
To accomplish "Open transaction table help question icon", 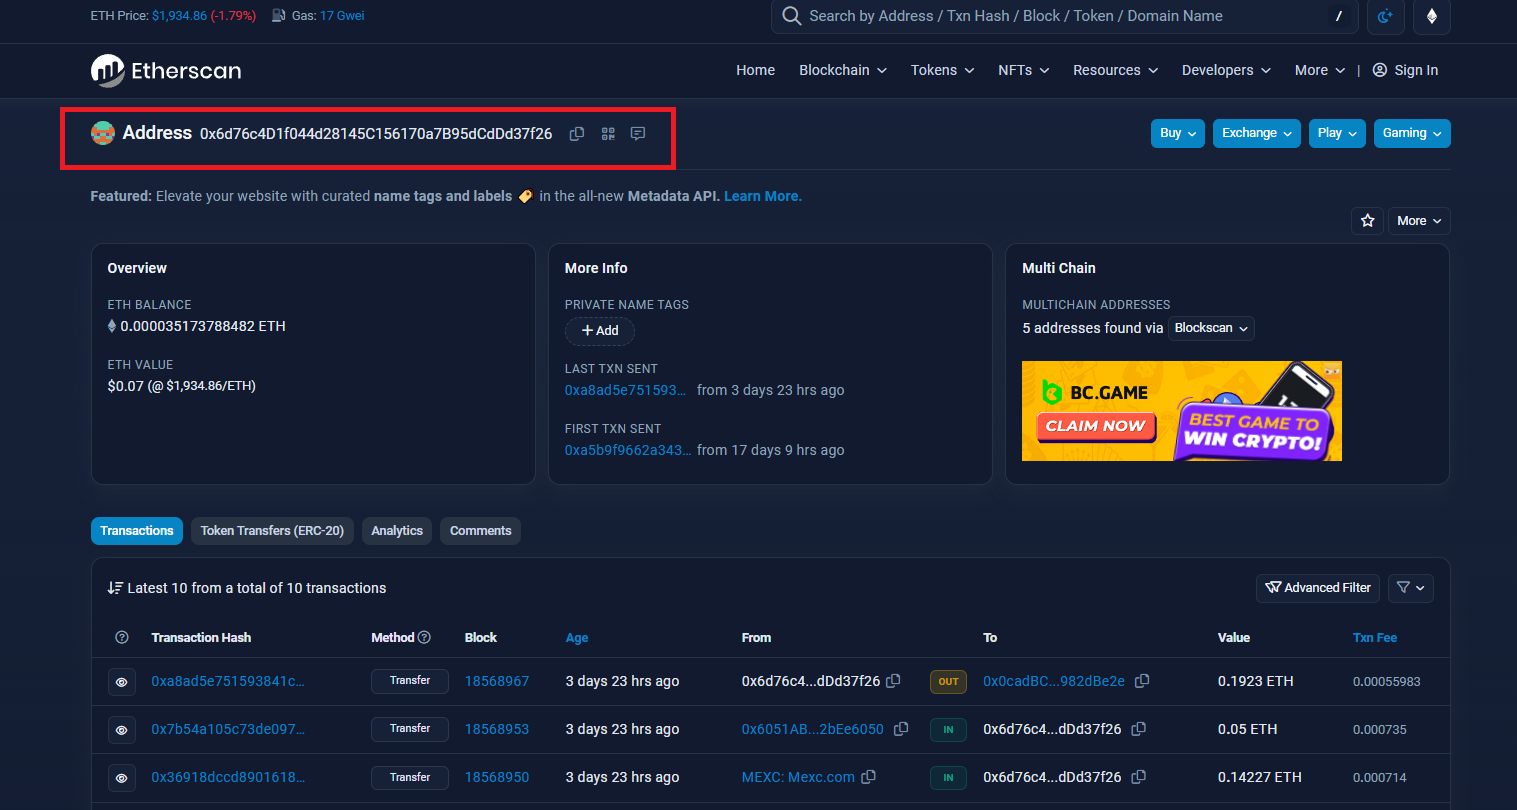I will coord(122,637).
